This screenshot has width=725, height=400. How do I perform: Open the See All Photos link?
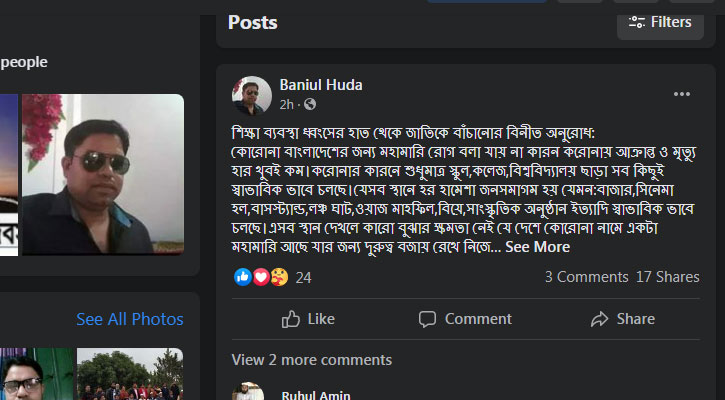[x=130, y=319]
